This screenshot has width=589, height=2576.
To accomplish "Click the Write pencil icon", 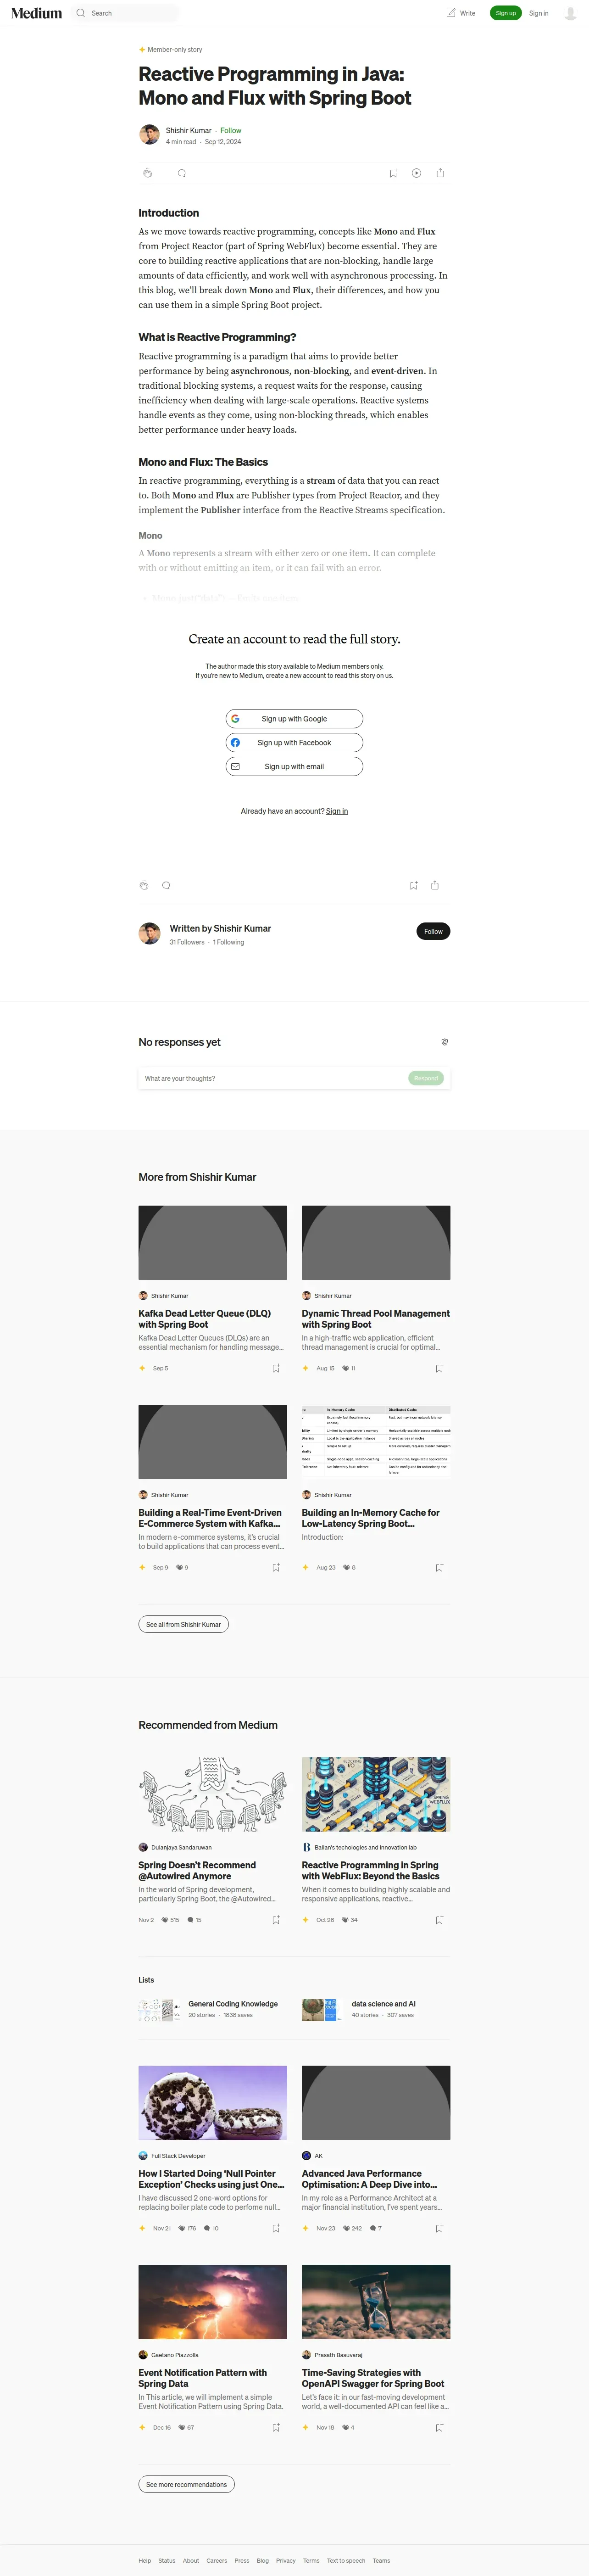I will [451, 13].
